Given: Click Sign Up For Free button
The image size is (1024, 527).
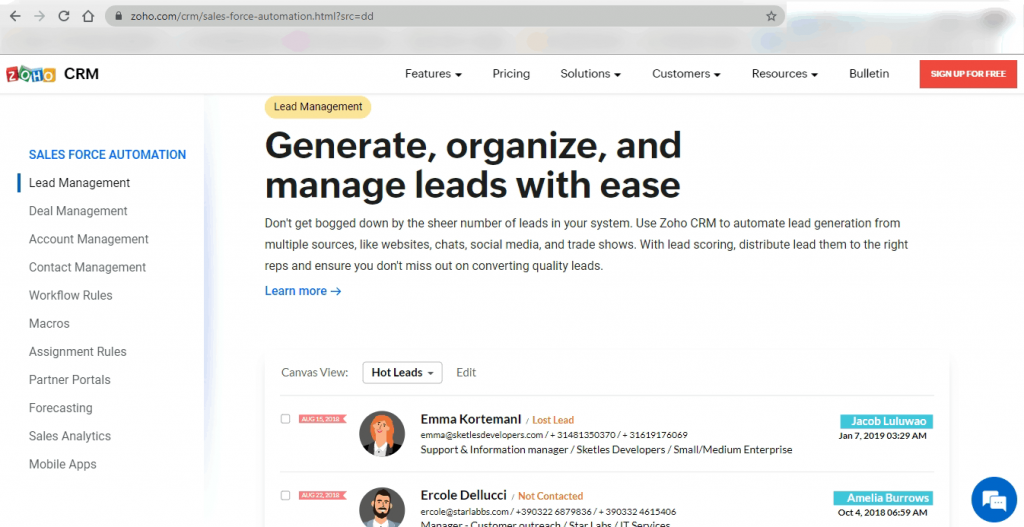Looking at the screenshot, I should 968,74.
